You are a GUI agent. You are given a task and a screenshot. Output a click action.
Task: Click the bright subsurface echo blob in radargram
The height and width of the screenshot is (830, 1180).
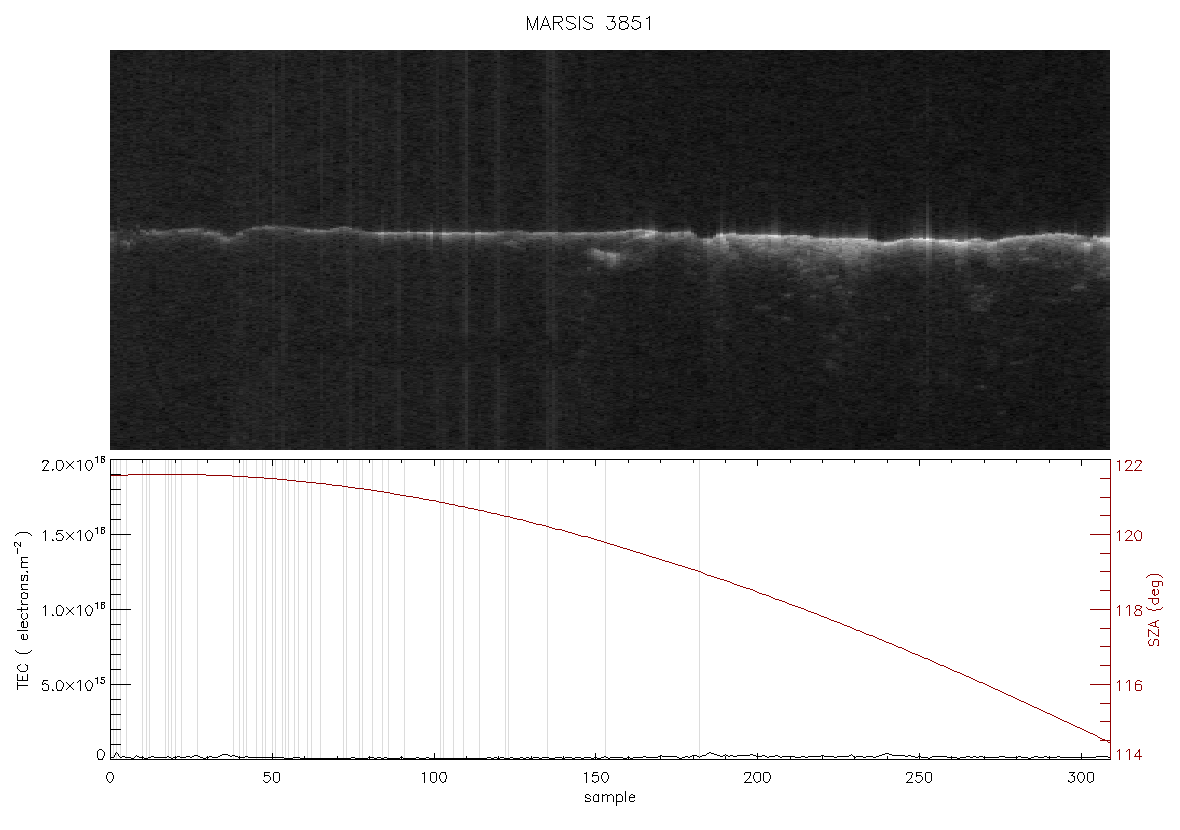point(605,257)
